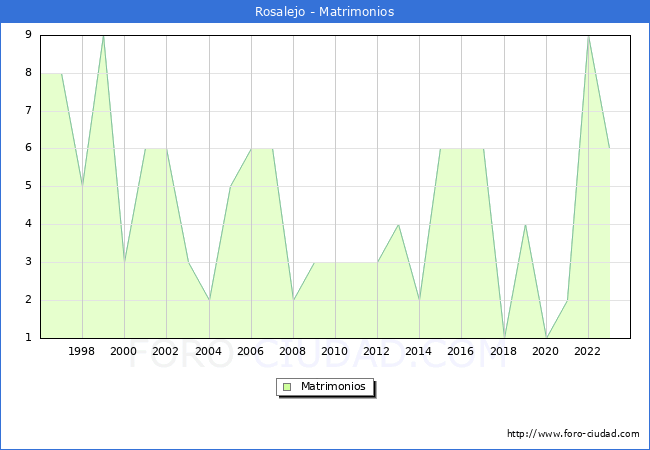650x450 pixels.
Task: Click x-axis label 2000
Action: coord(124,351)
